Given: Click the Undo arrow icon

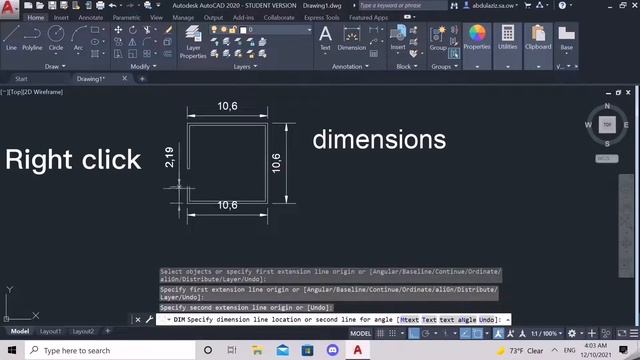Looking at the screenshot, I should click(x=112, y=5).
